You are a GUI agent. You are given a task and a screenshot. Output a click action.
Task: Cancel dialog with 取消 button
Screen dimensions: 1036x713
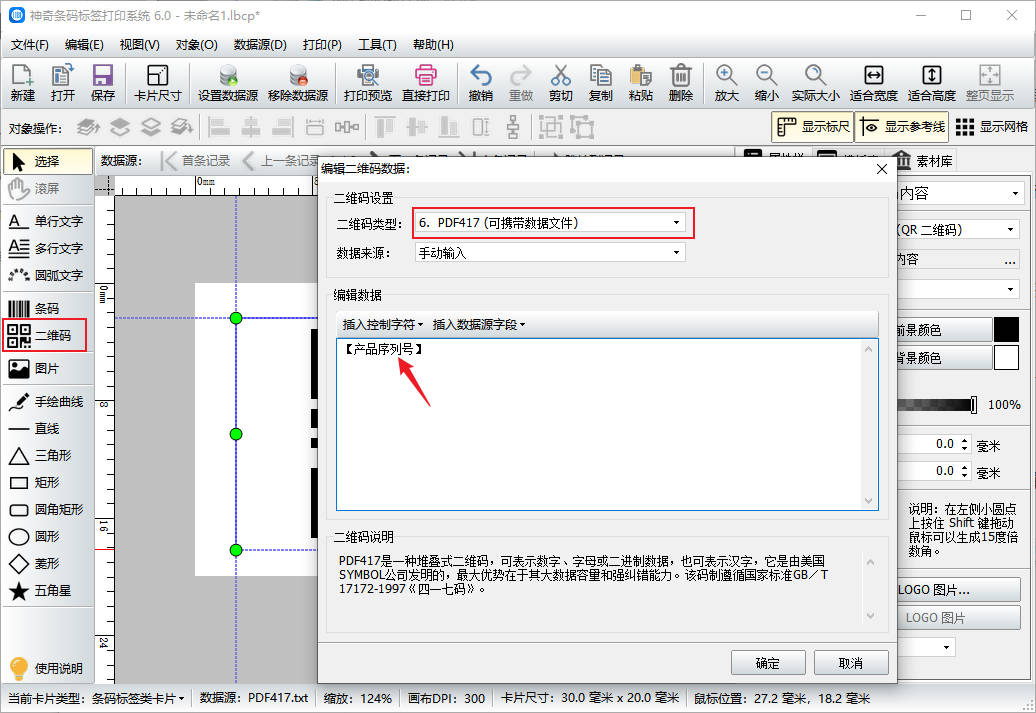(851, 663)
